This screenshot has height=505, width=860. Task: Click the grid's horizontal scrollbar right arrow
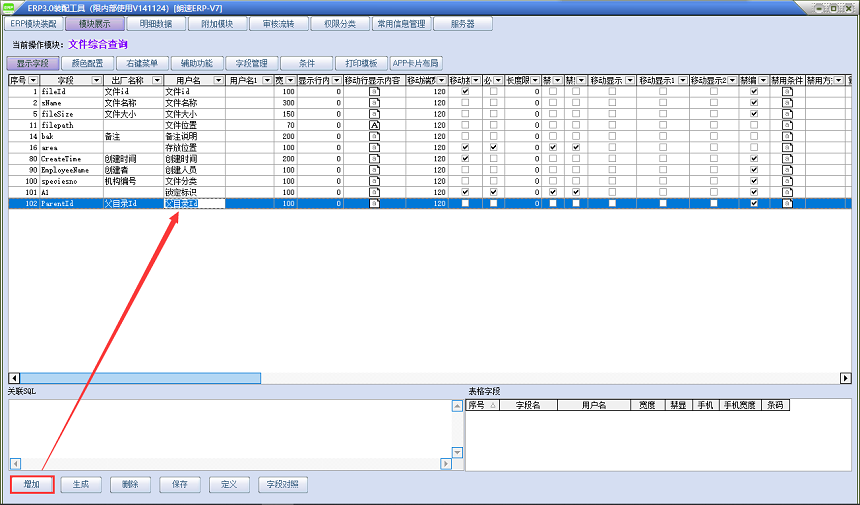pyautogui.click(x=846, y=378)
